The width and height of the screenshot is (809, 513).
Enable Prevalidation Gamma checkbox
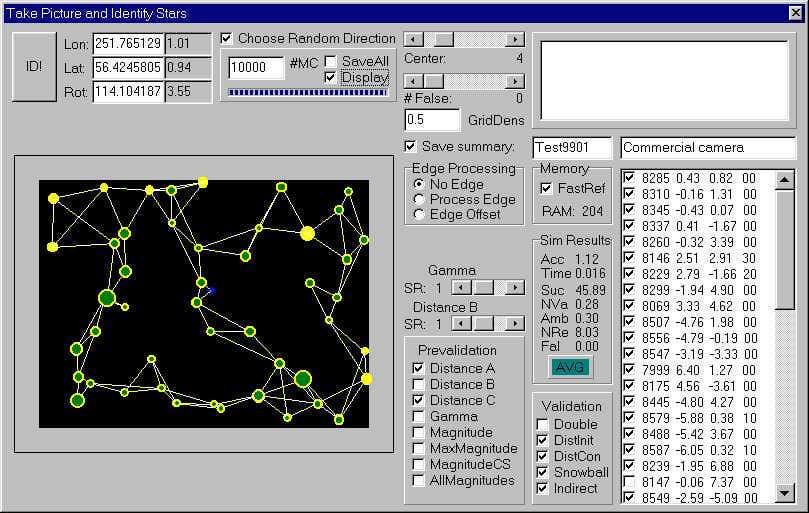click(418, 416)
